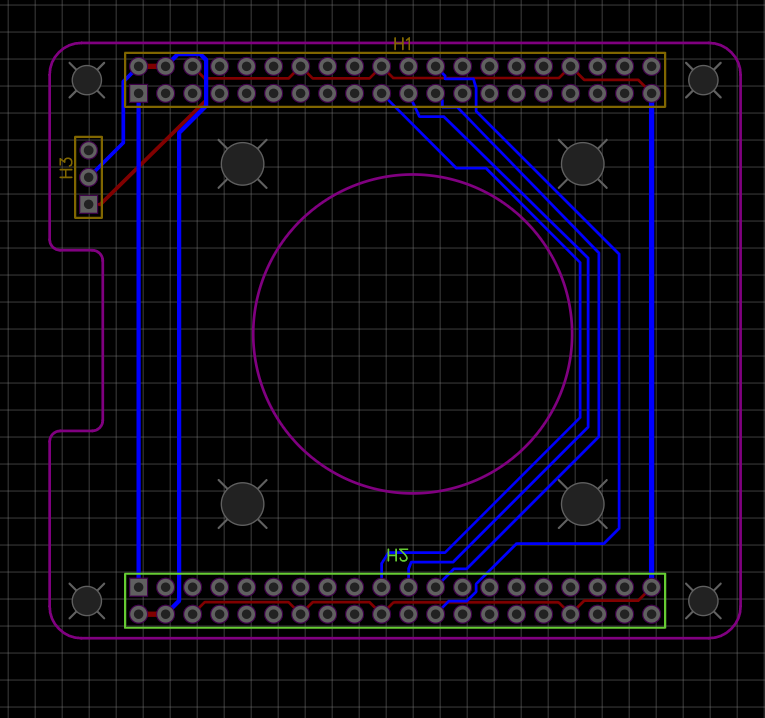Select the straight vertical blue trace on board's right side
The height and width of the screenshot is (718, 765).
coord(652,341)
